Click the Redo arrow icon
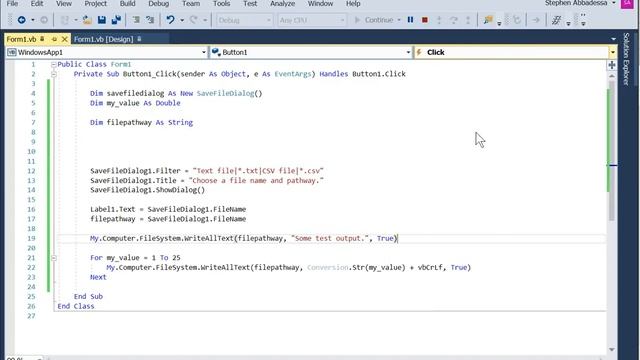This screenshot has width=640, height=360. click(x=194, y=20)
